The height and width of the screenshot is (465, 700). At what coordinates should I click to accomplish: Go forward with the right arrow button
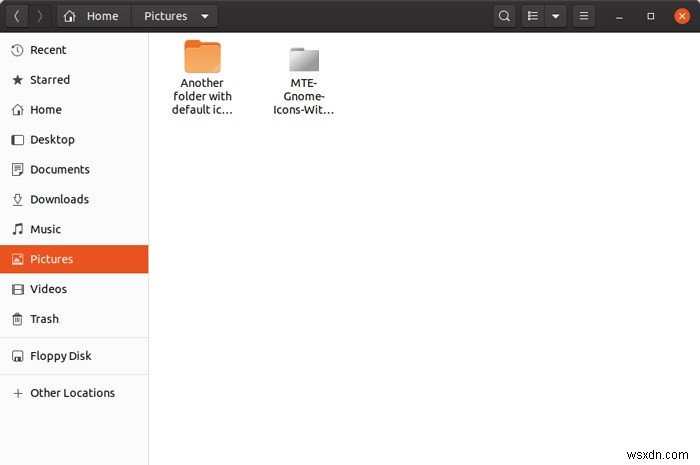[x=40, y=16]
